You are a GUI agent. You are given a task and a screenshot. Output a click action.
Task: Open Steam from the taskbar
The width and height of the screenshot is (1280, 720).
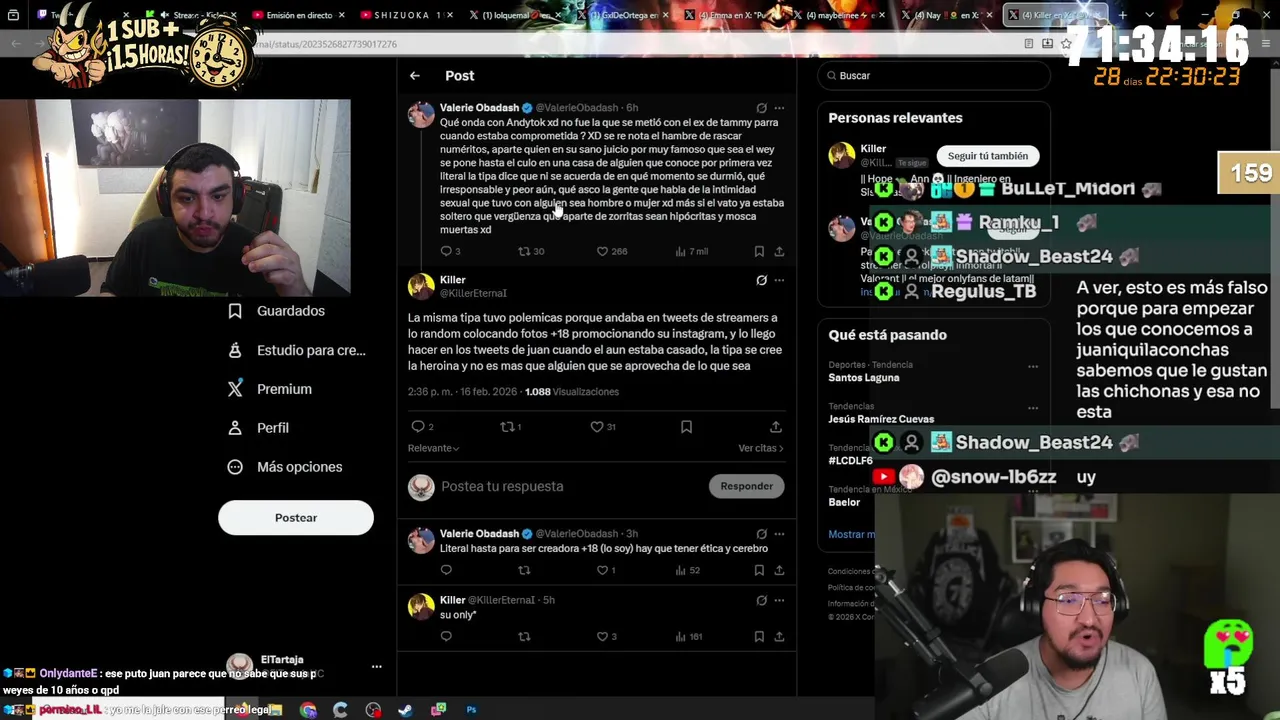coord(405,710)
